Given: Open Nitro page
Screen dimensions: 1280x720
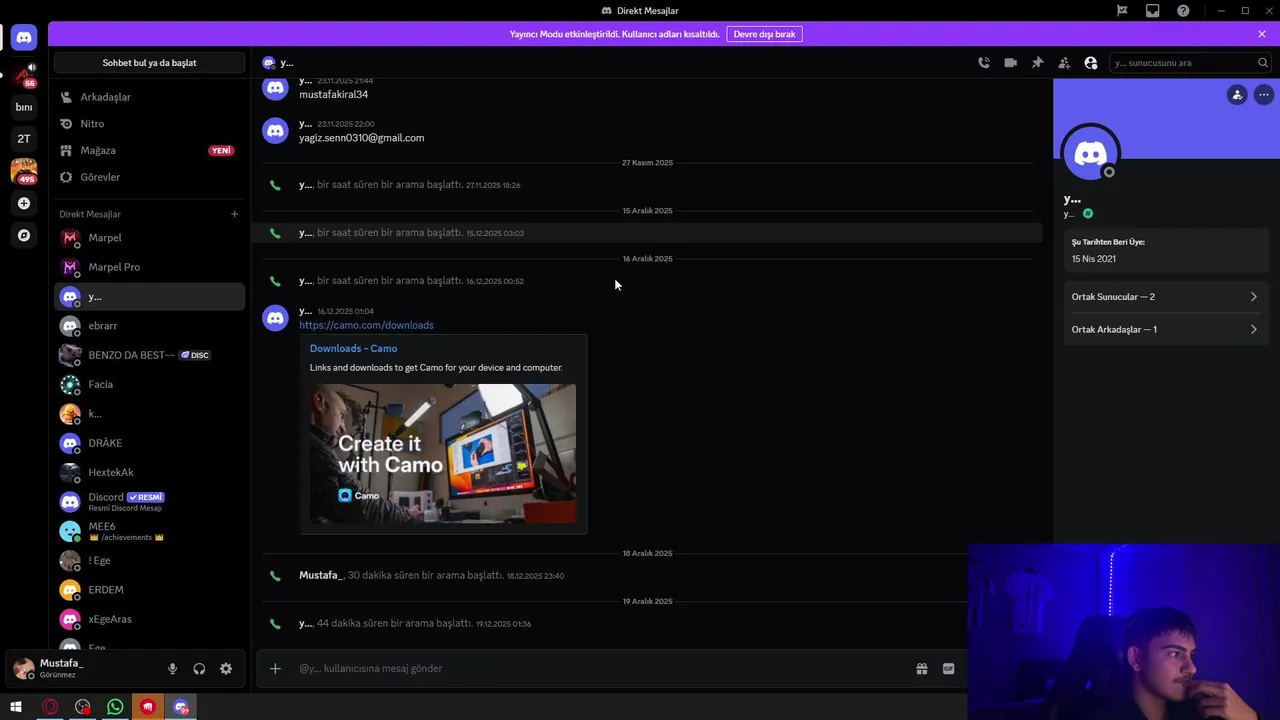Looking at the screenshot, I should coord(149,124).
